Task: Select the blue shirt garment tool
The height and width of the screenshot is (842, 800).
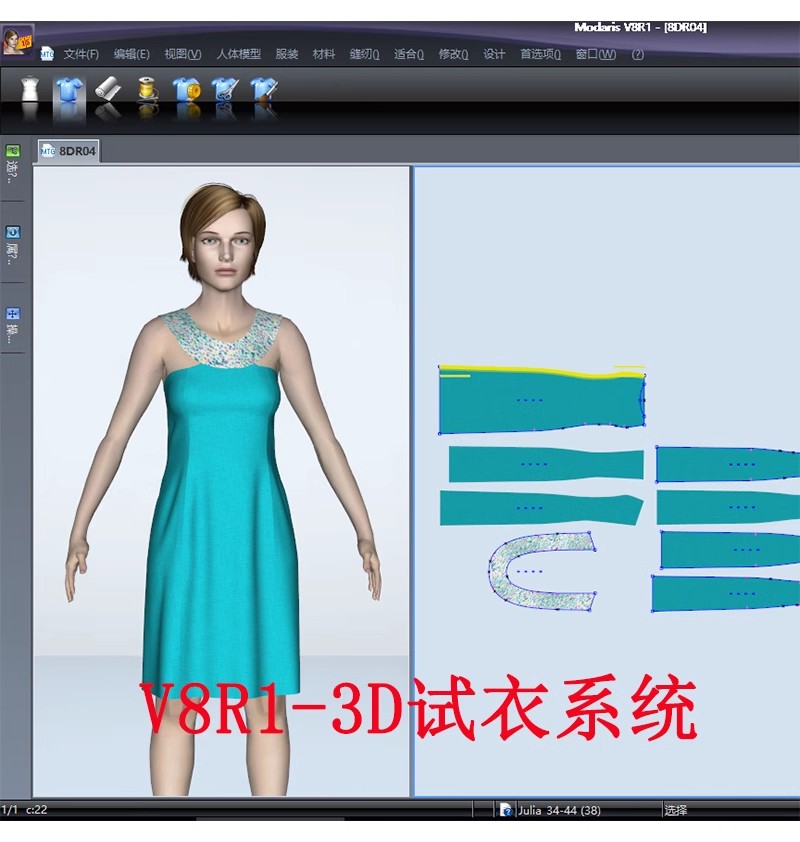Action: [x=69, y=89]
